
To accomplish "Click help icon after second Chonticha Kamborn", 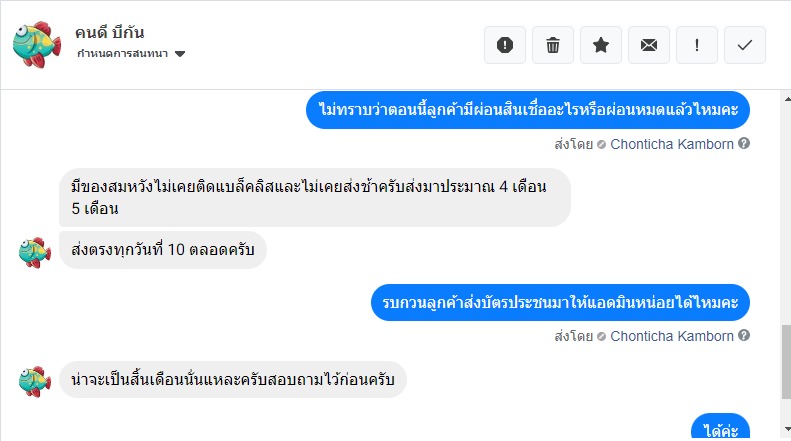I will [744, 336].
